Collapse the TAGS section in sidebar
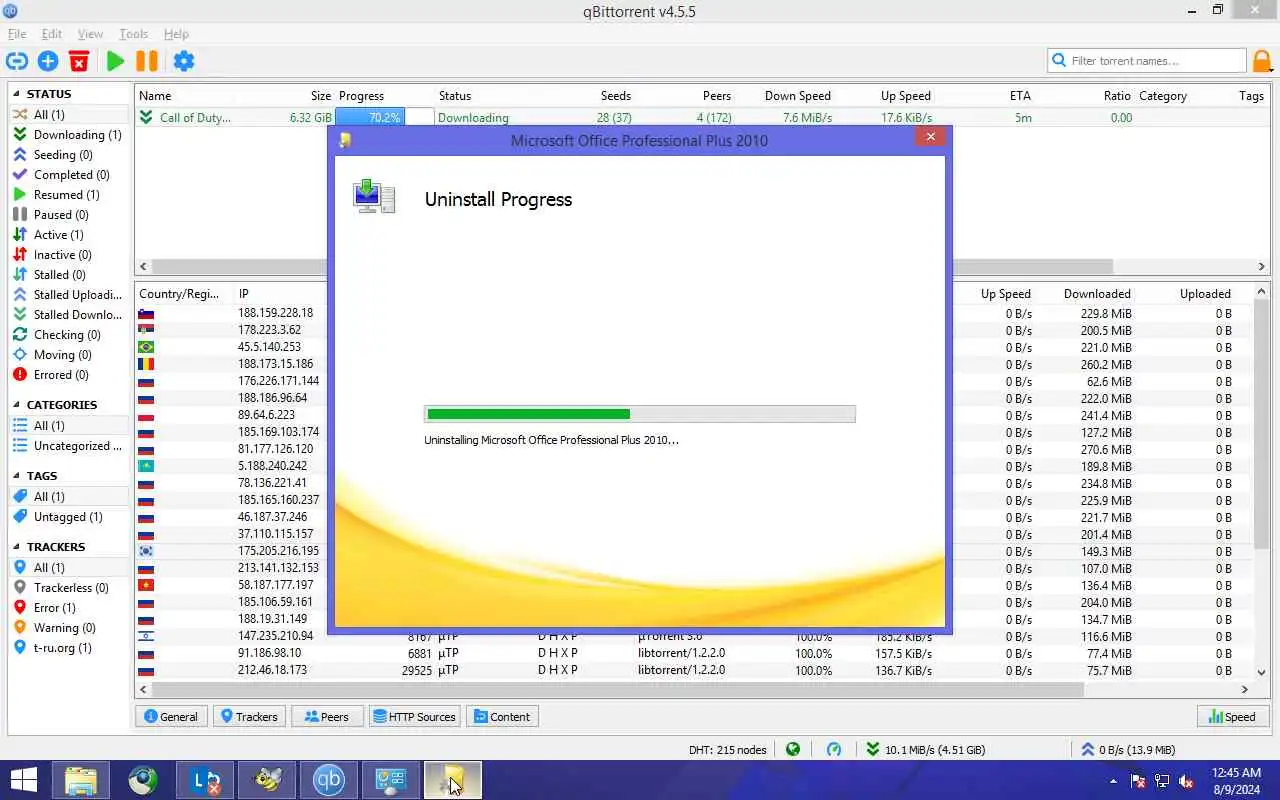The width and height of the screenshot is (1280, 800). [17, 476]
